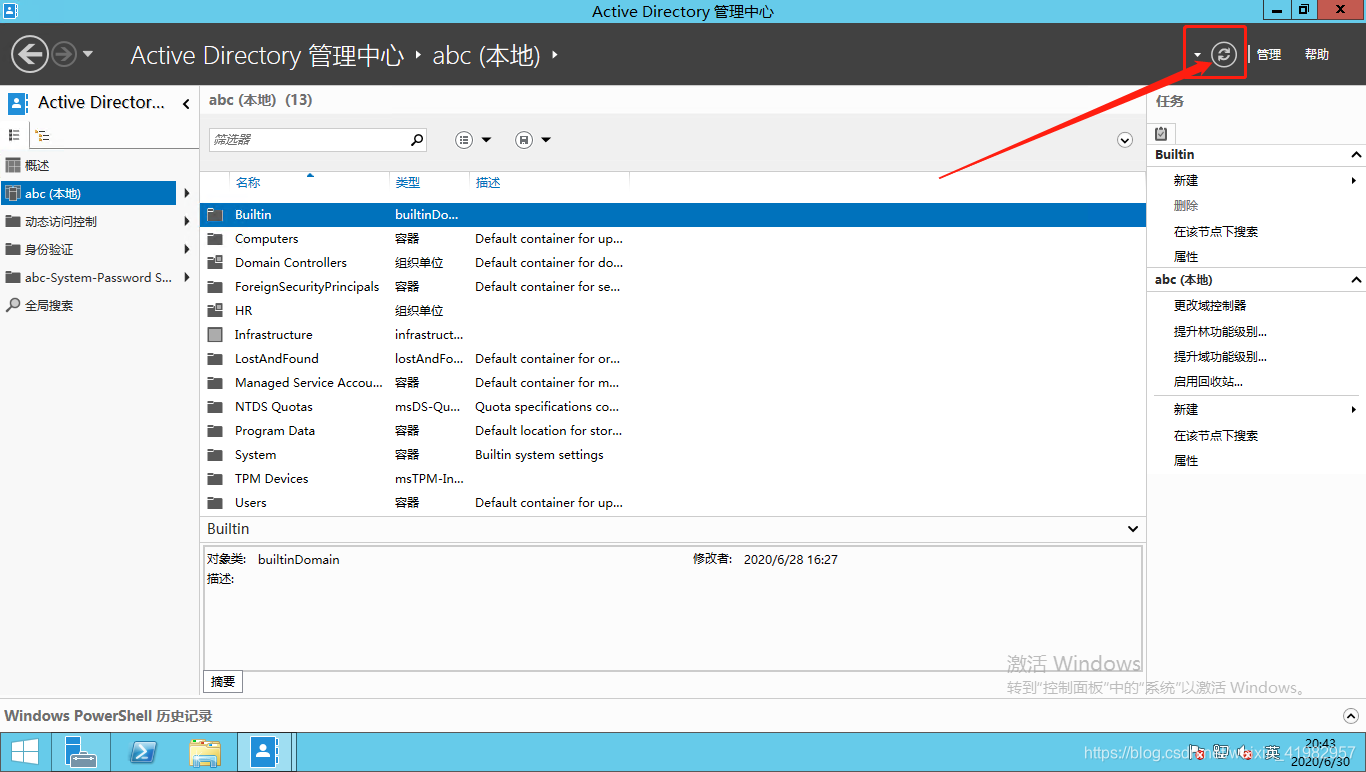The image size is (1366, 772).
Task: Sort by the 类型 column header
Action: [x=408, y=183]
